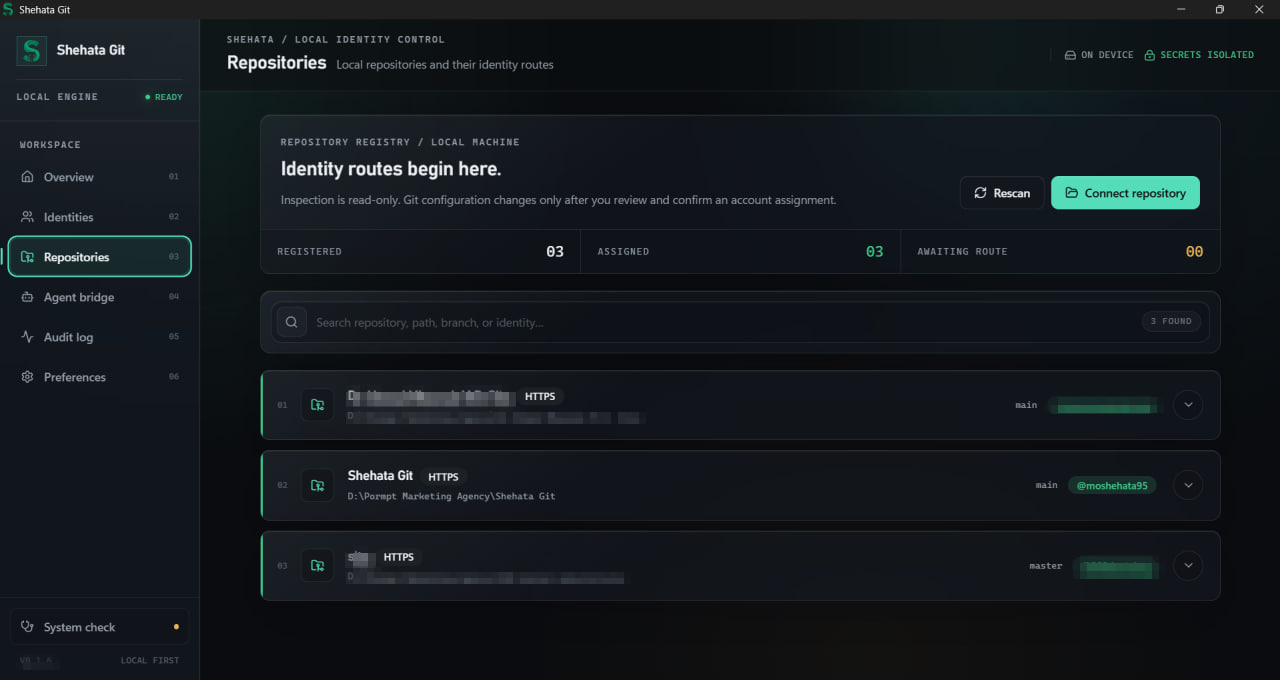
Task: Minimize the Shehata Git window
Action: [1181, 9]
